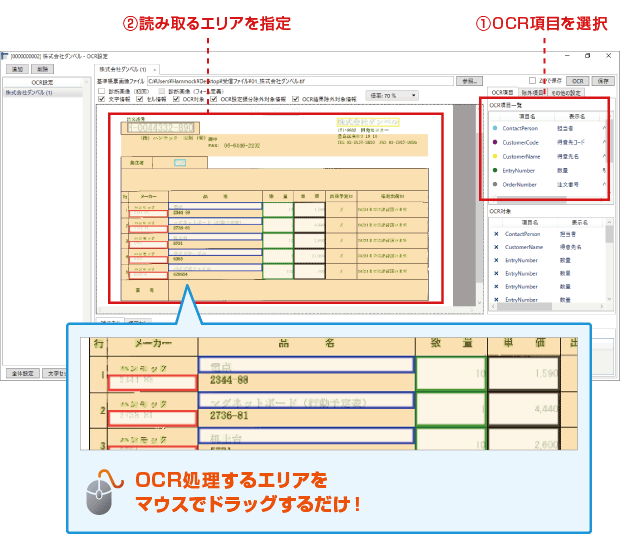Click the document preview's down scroll arrow
Screen dimensions: 620x550
pyautogui.click(x=479, y=303)
